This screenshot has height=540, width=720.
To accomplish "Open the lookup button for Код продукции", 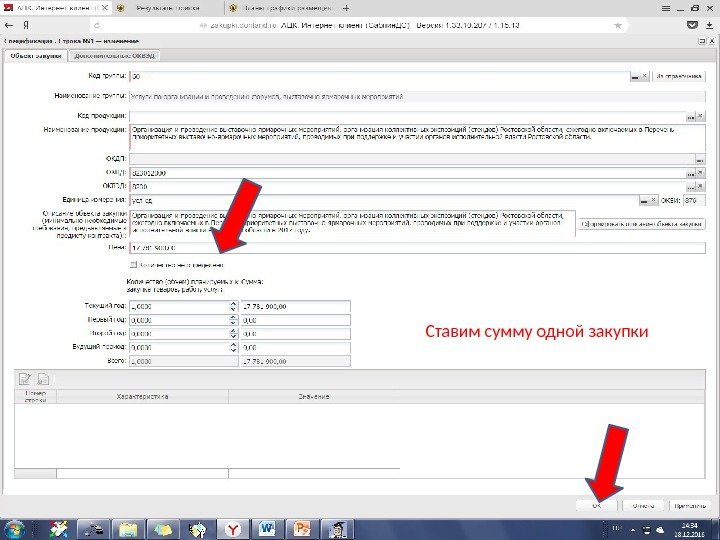I will (691, 117).
